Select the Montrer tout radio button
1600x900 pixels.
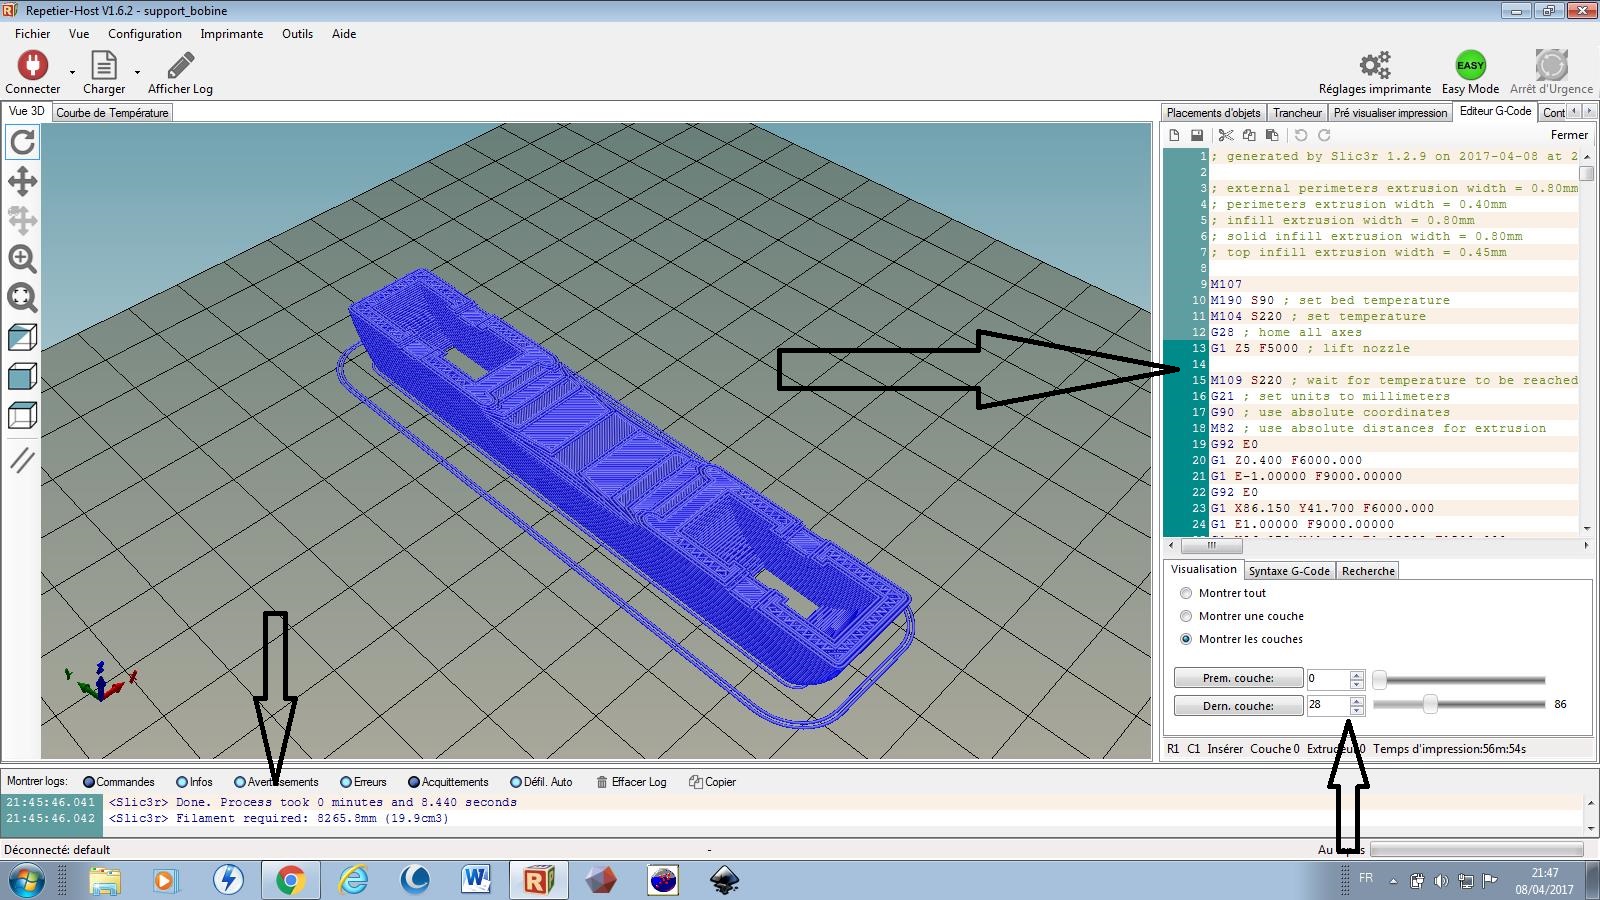coord(1186,593)
